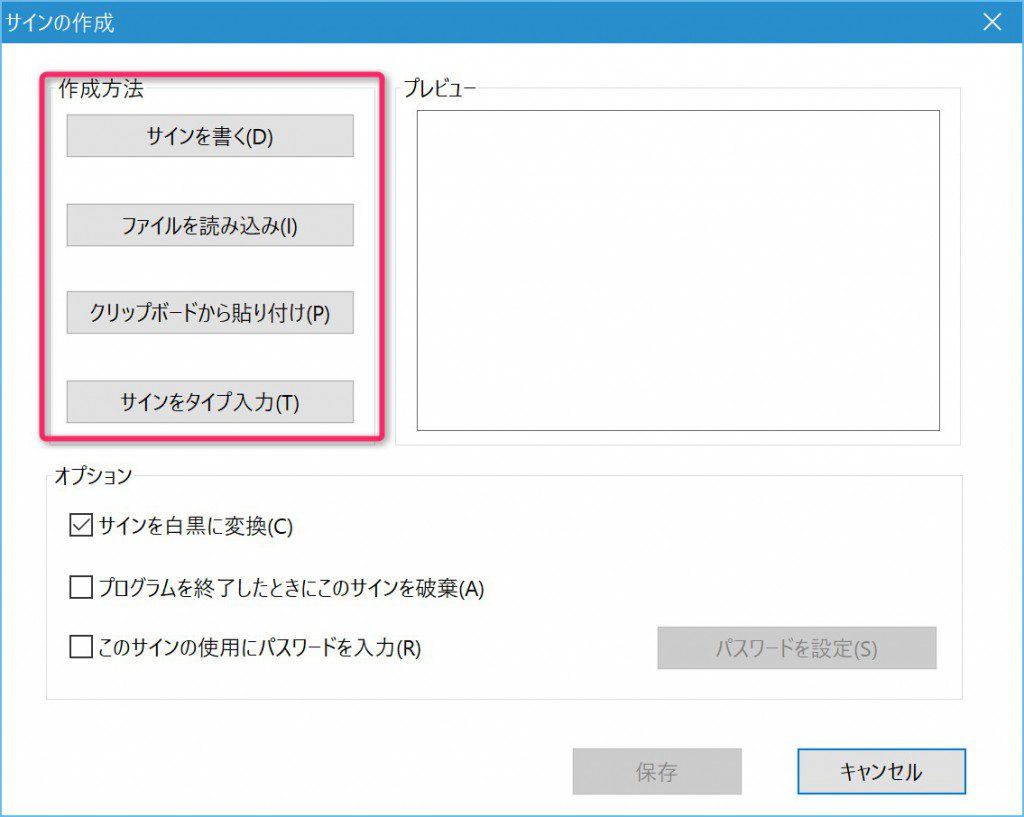Image resolution: width=1024 pixels, height=817 pixels.
Task: Click the サインを書く(D) button
Action: 210,136
